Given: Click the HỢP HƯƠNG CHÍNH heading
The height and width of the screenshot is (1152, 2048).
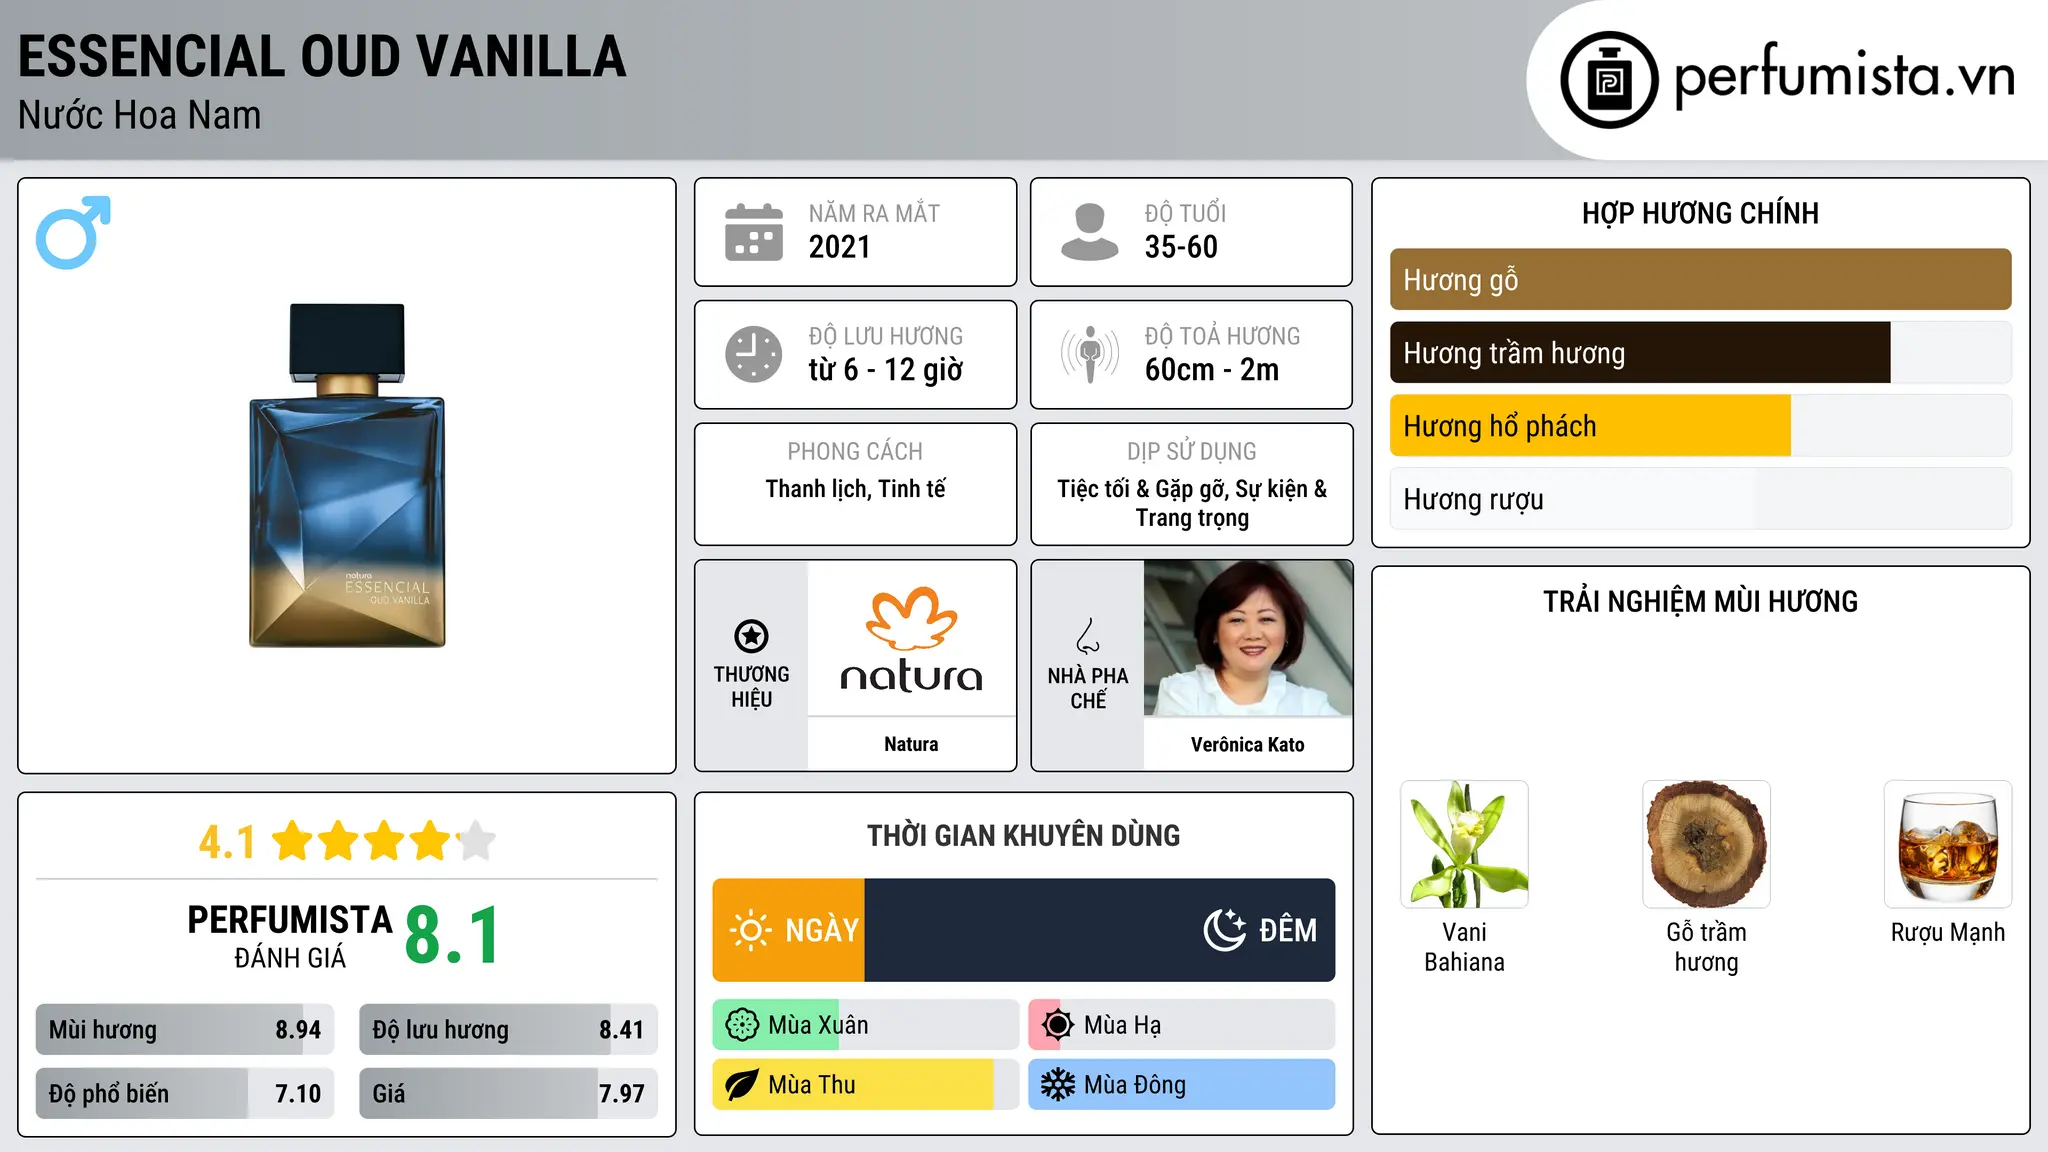Looking at the screenshot, I should tap(1700, 213).
